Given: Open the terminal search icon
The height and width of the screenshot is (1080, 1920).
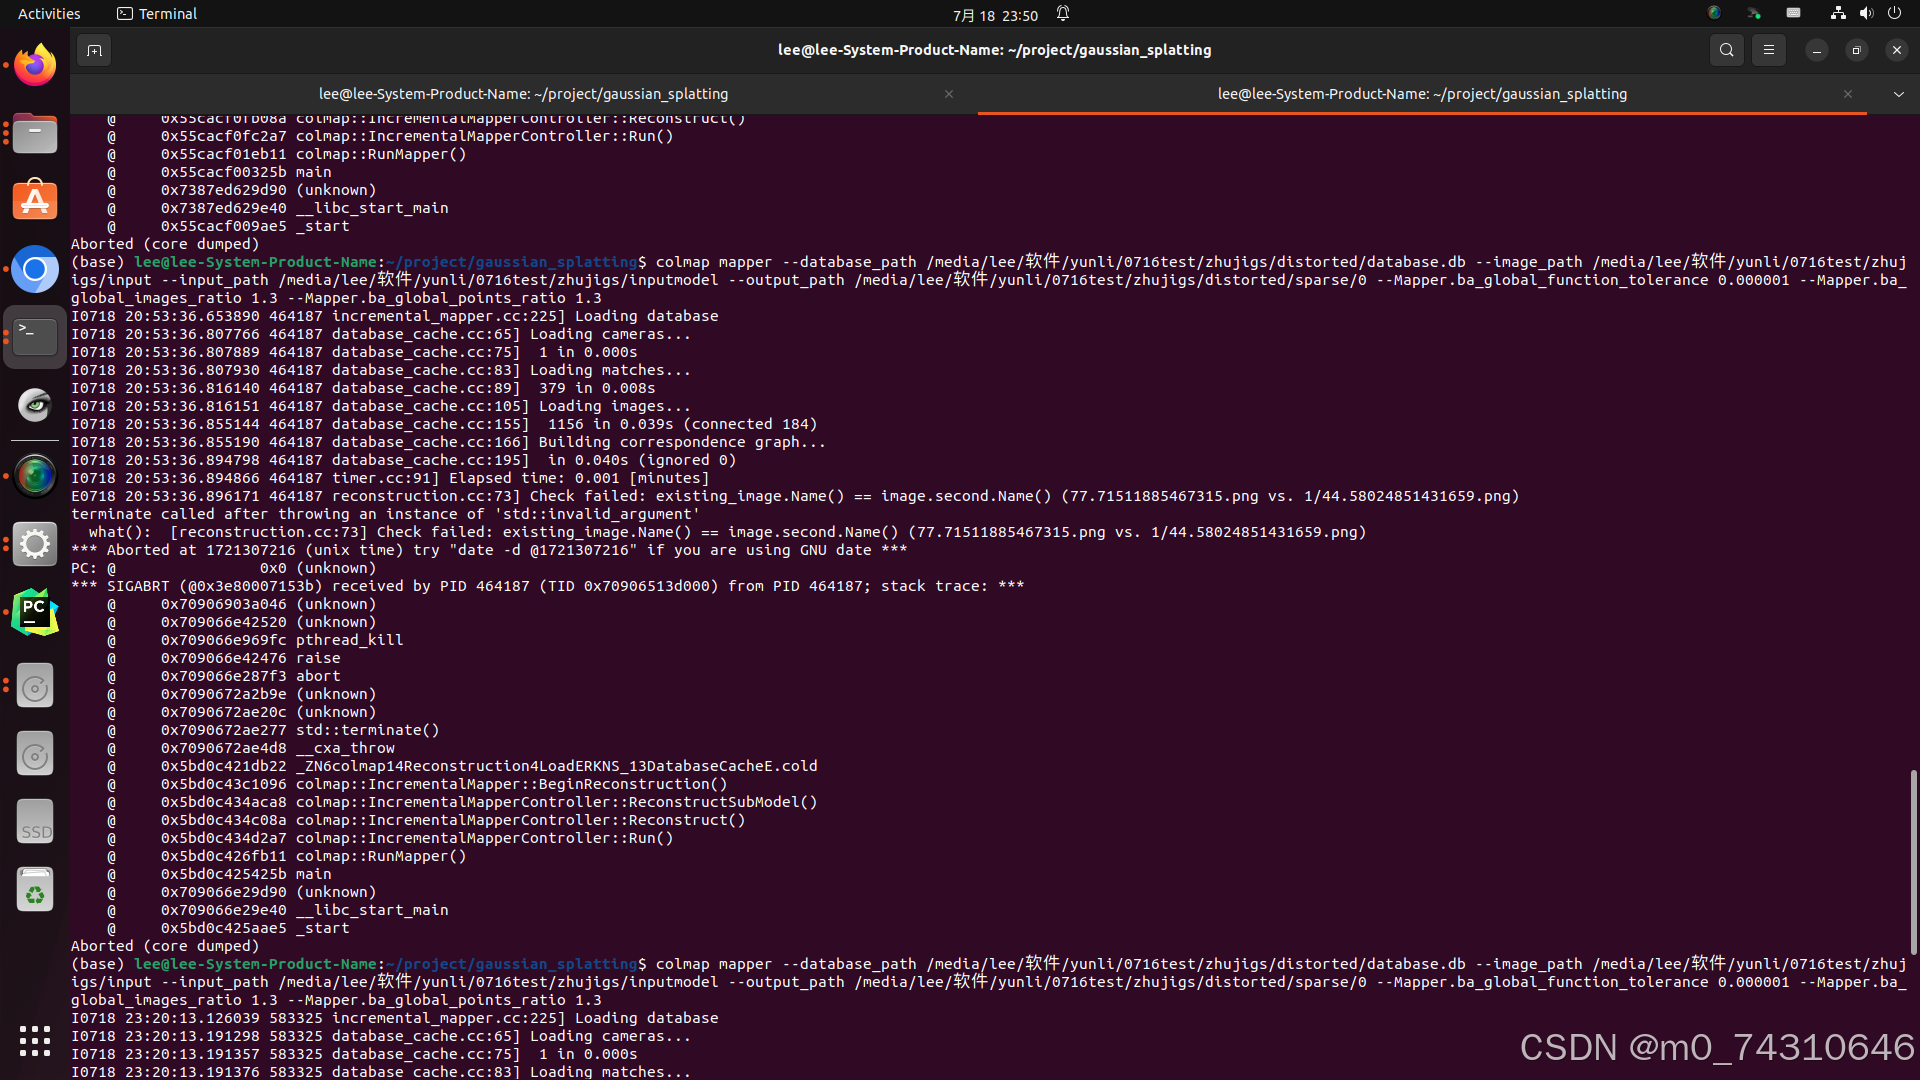Looking at the screenshot, I should [x=1726, y=50].
